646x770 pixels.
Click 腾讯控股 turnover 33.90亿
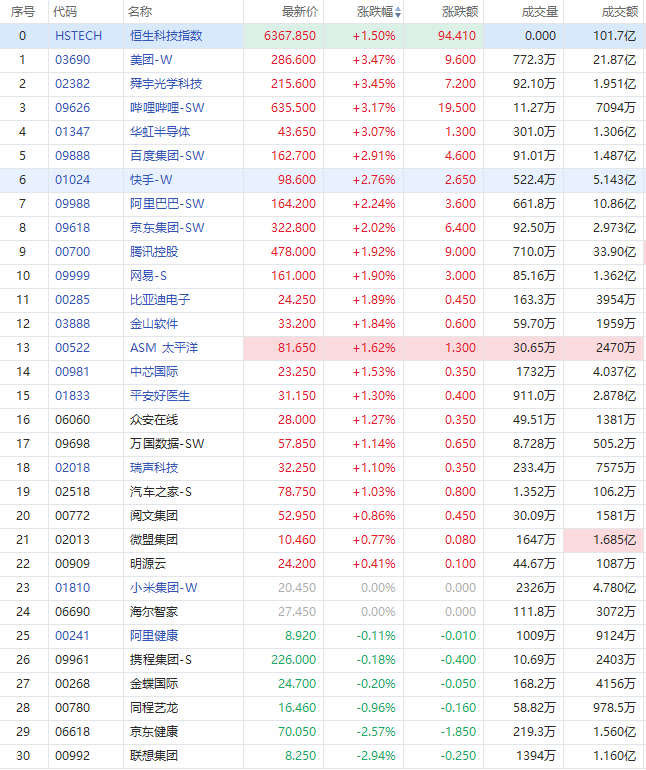[x=615, y=252]
